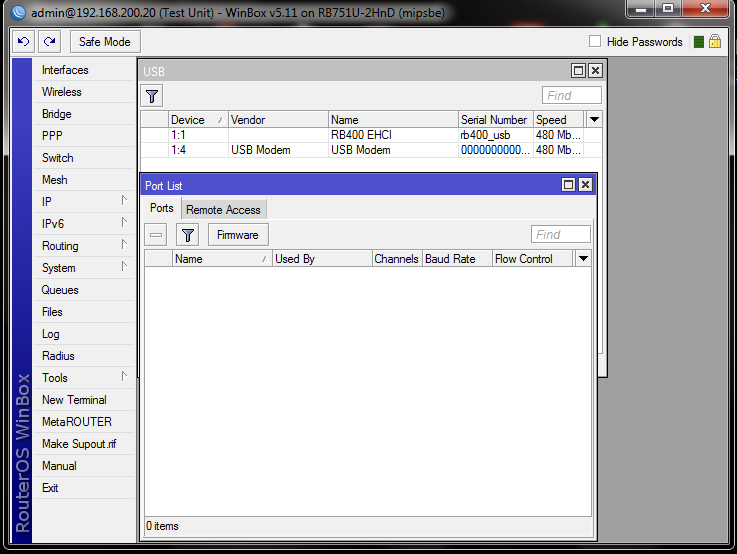Image resolution: width=737 pixels, height=554 pixels.
Task: Sort Port List by Flow Control column
Action: point(533,259)
